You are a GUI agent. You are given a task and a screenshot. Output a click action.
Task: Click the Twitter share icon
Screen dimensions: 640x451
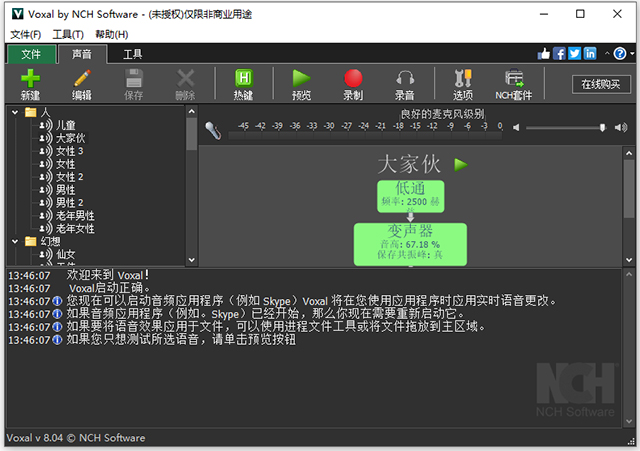[x=575, y=53]
